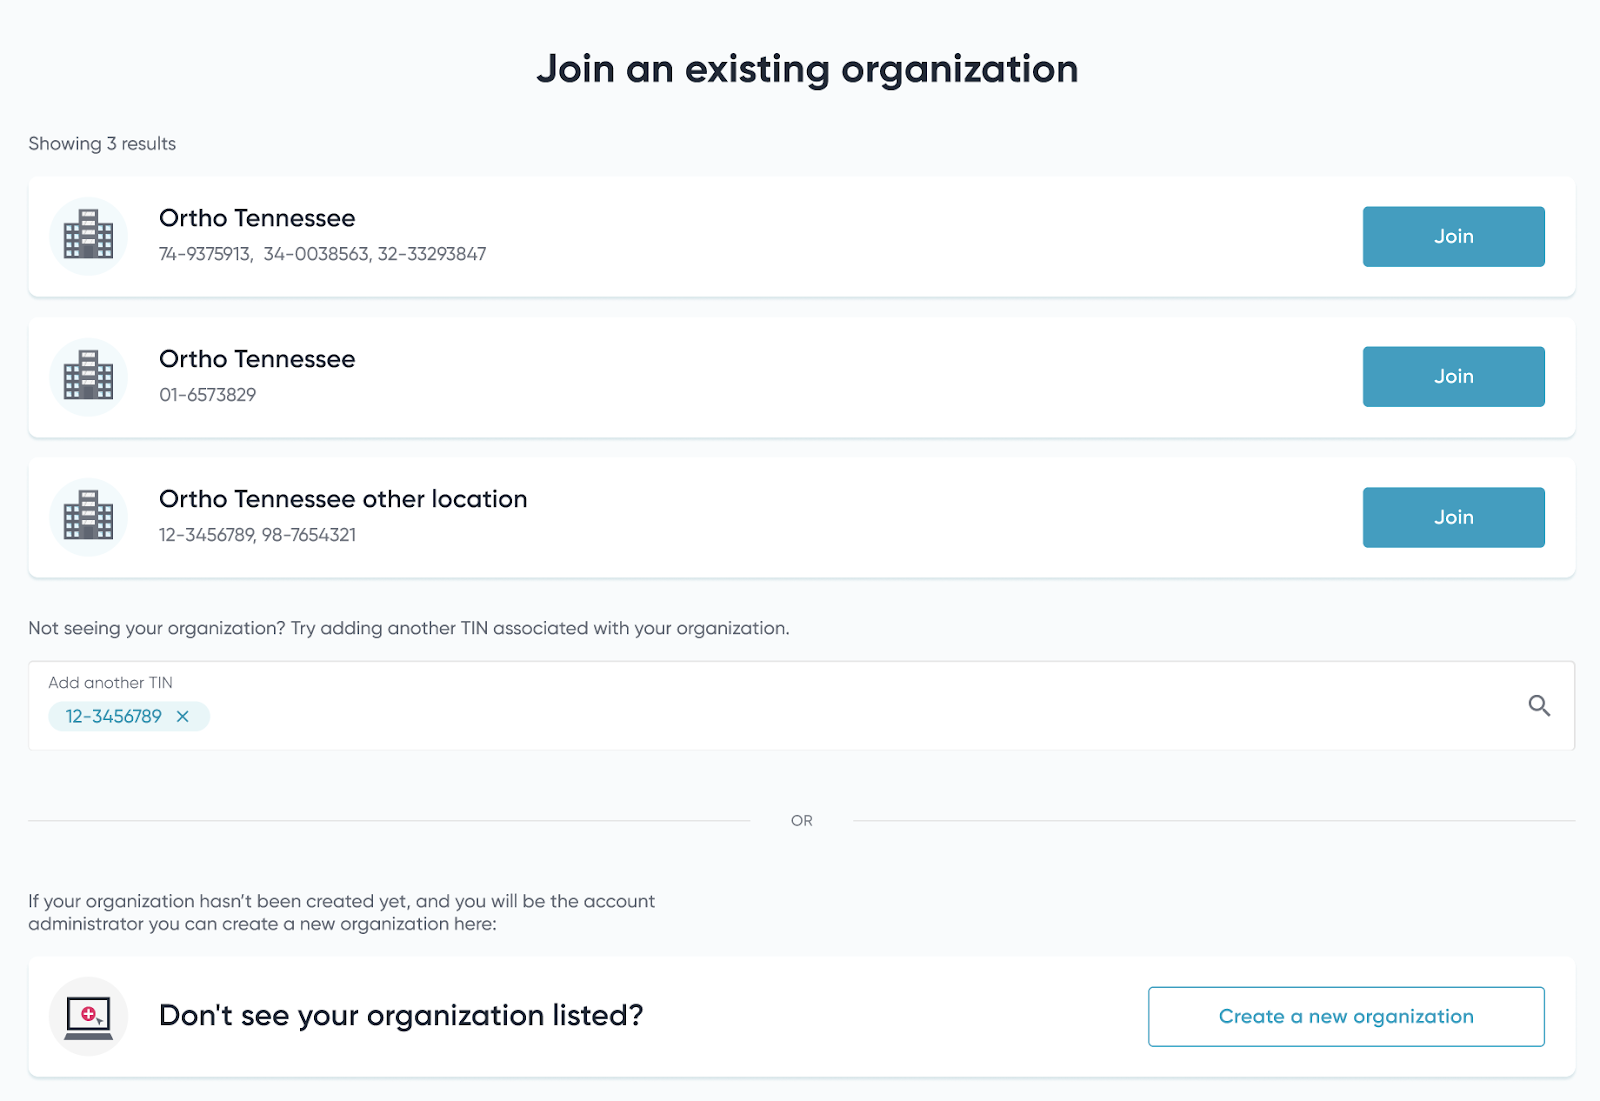Join Ortho Tennessee other location
This screenshot has height=1101, width=1600.
click(1453, 517)
